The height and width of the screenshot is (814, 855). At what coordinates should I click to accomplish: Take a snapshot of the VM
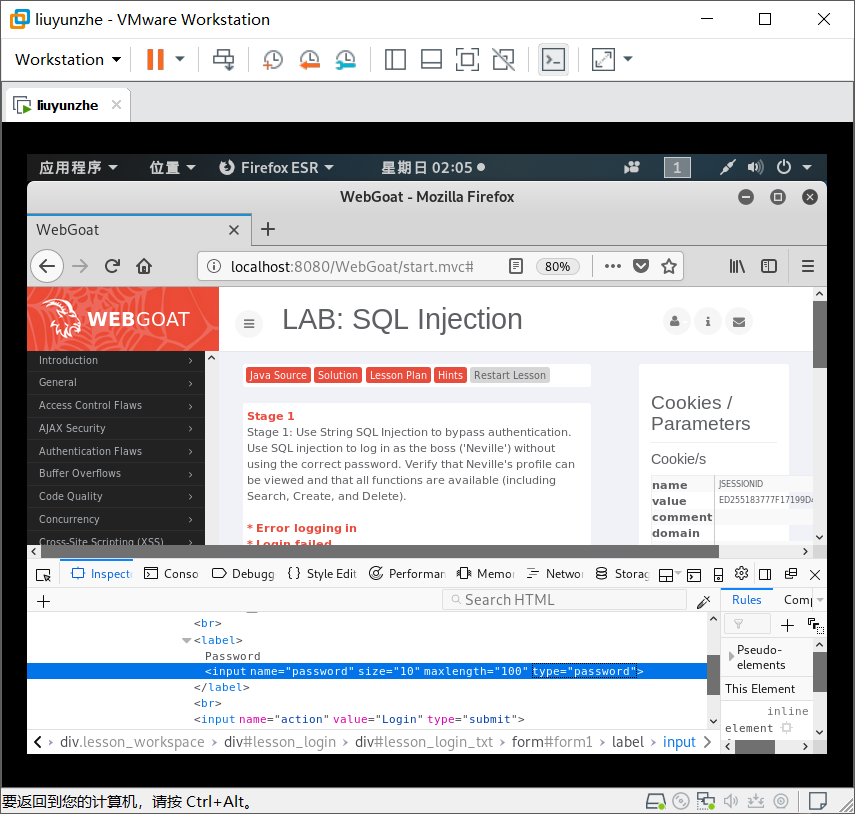[x=273, y=59]
